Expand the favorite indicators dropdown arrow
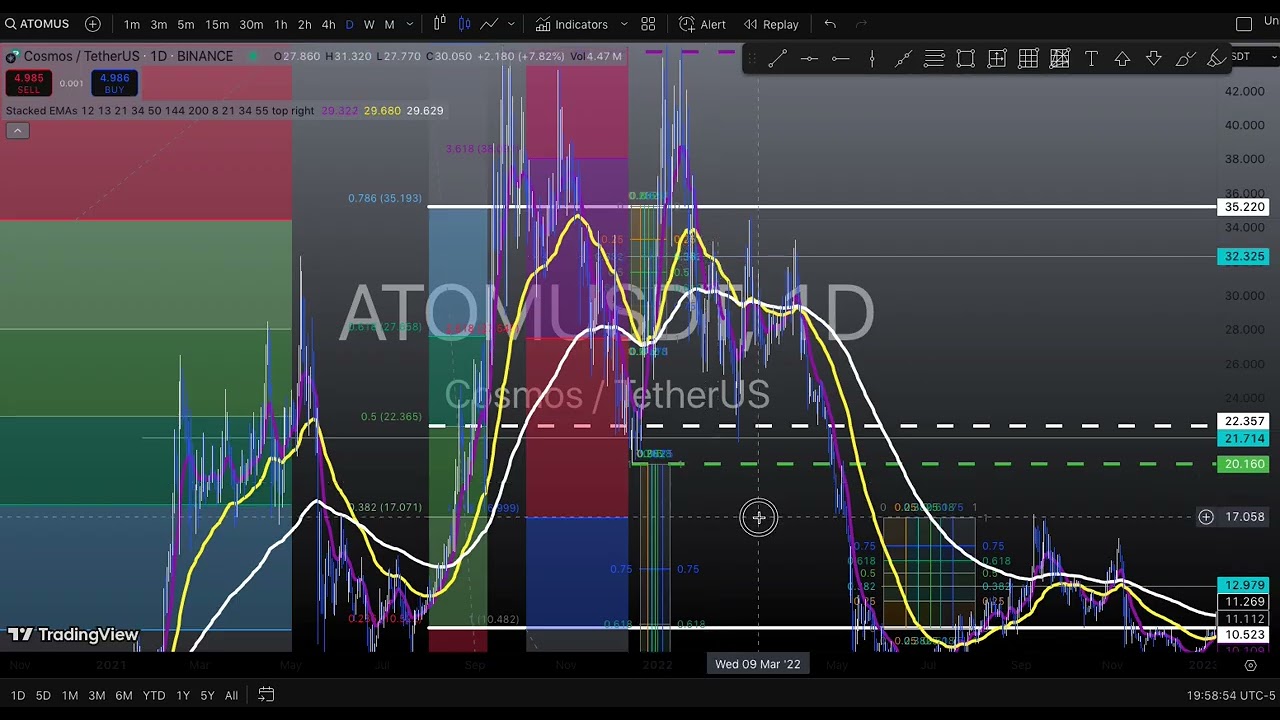Viewport: 1280px width, 720px height. click(x=624, y=24)
